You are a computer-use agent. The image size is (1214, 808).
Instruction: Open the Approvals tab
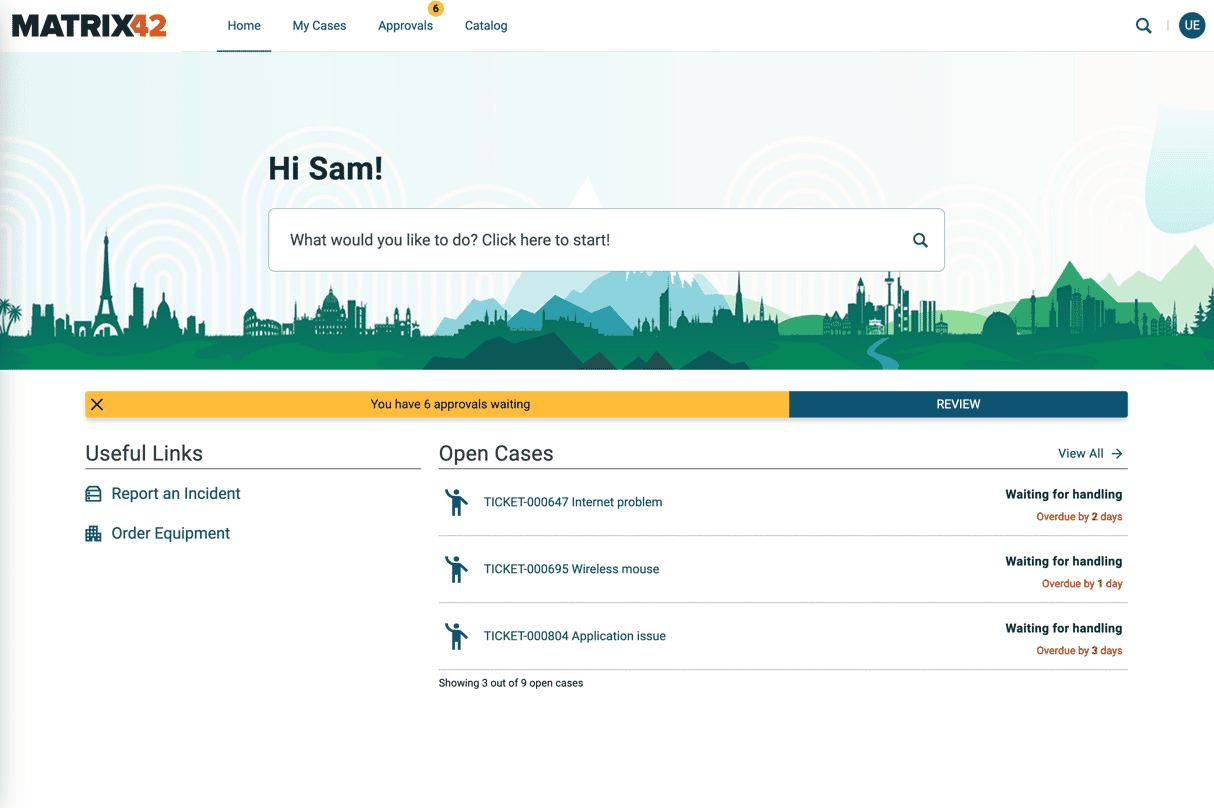coord(405,26)
